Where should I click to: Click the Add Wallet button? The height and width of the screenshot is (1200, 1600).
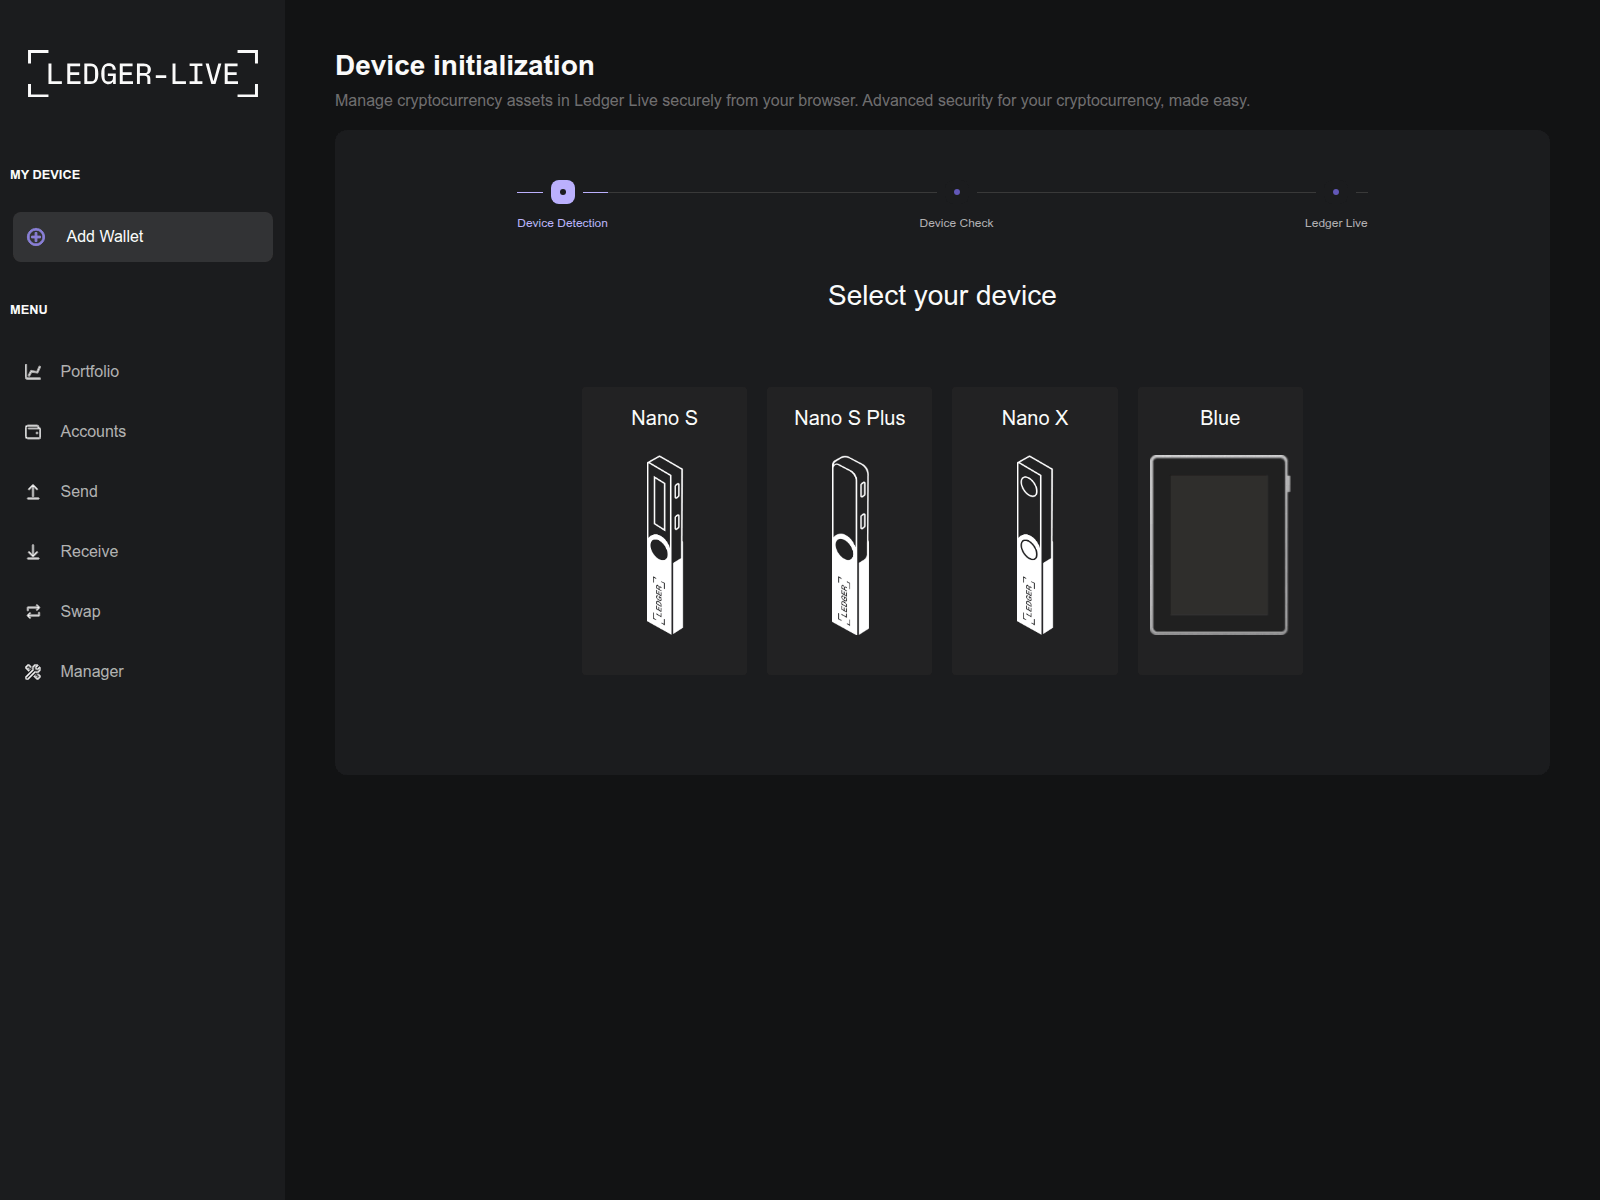143,237
